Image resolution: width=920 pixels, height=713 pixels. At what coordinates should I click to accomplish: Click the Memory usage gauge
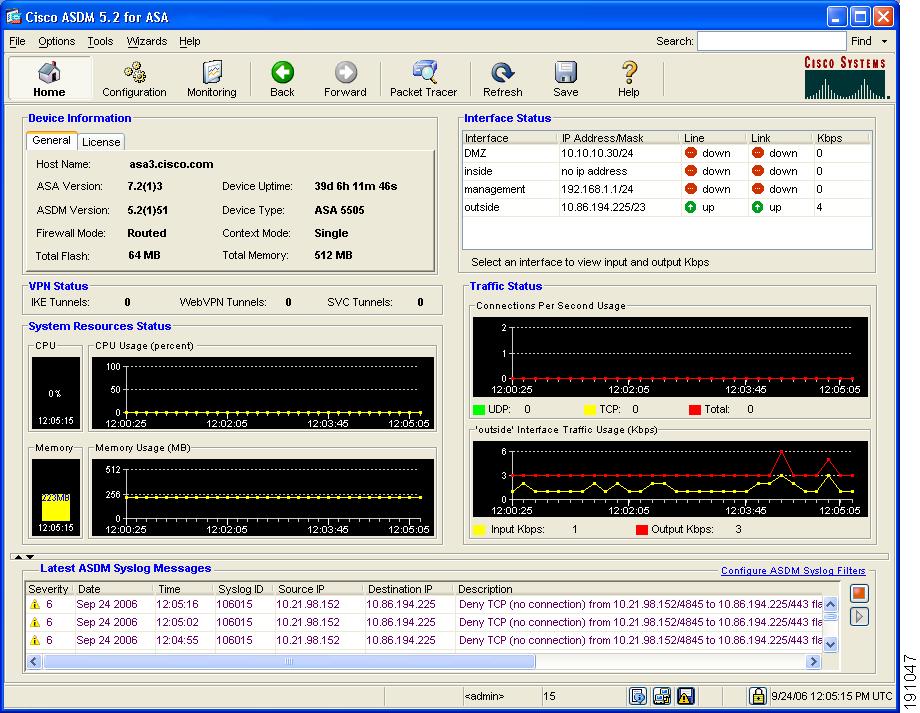(x=56, y=498)
